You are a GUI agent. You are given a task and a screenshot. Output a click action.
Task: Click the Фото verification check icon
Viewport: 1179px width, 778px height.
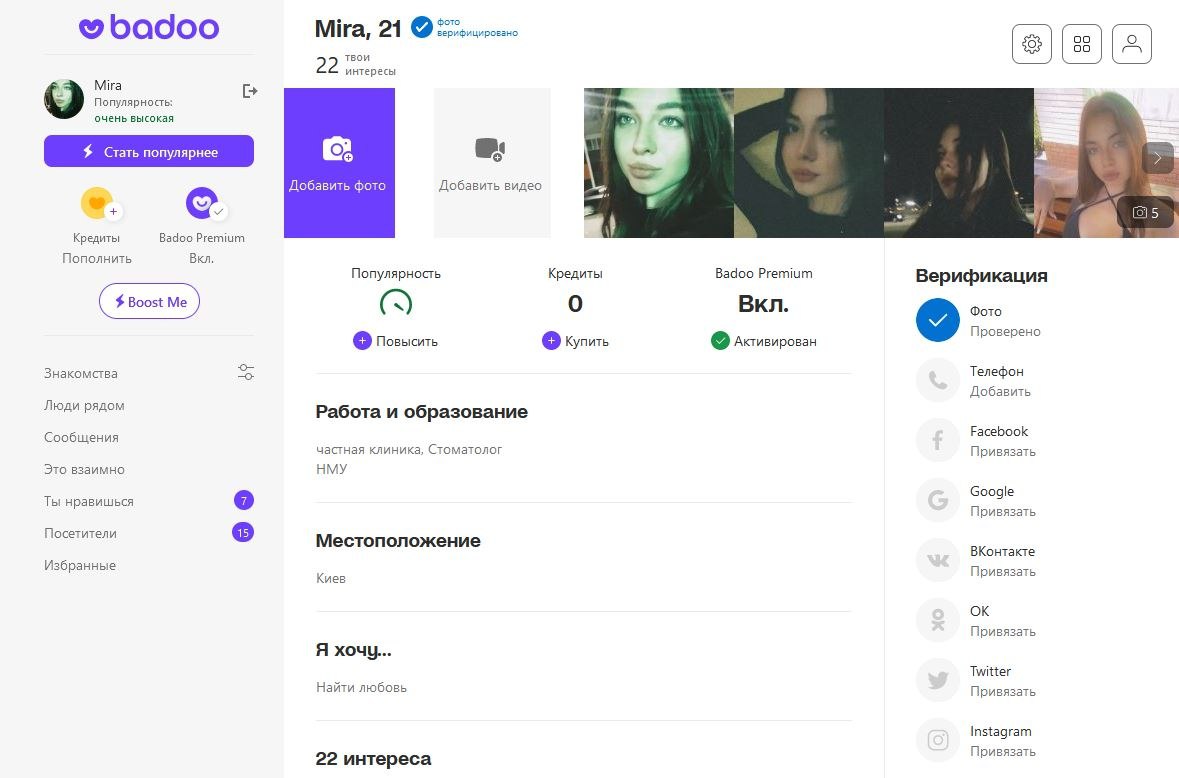pyautogui.click(x=938, y=320)
